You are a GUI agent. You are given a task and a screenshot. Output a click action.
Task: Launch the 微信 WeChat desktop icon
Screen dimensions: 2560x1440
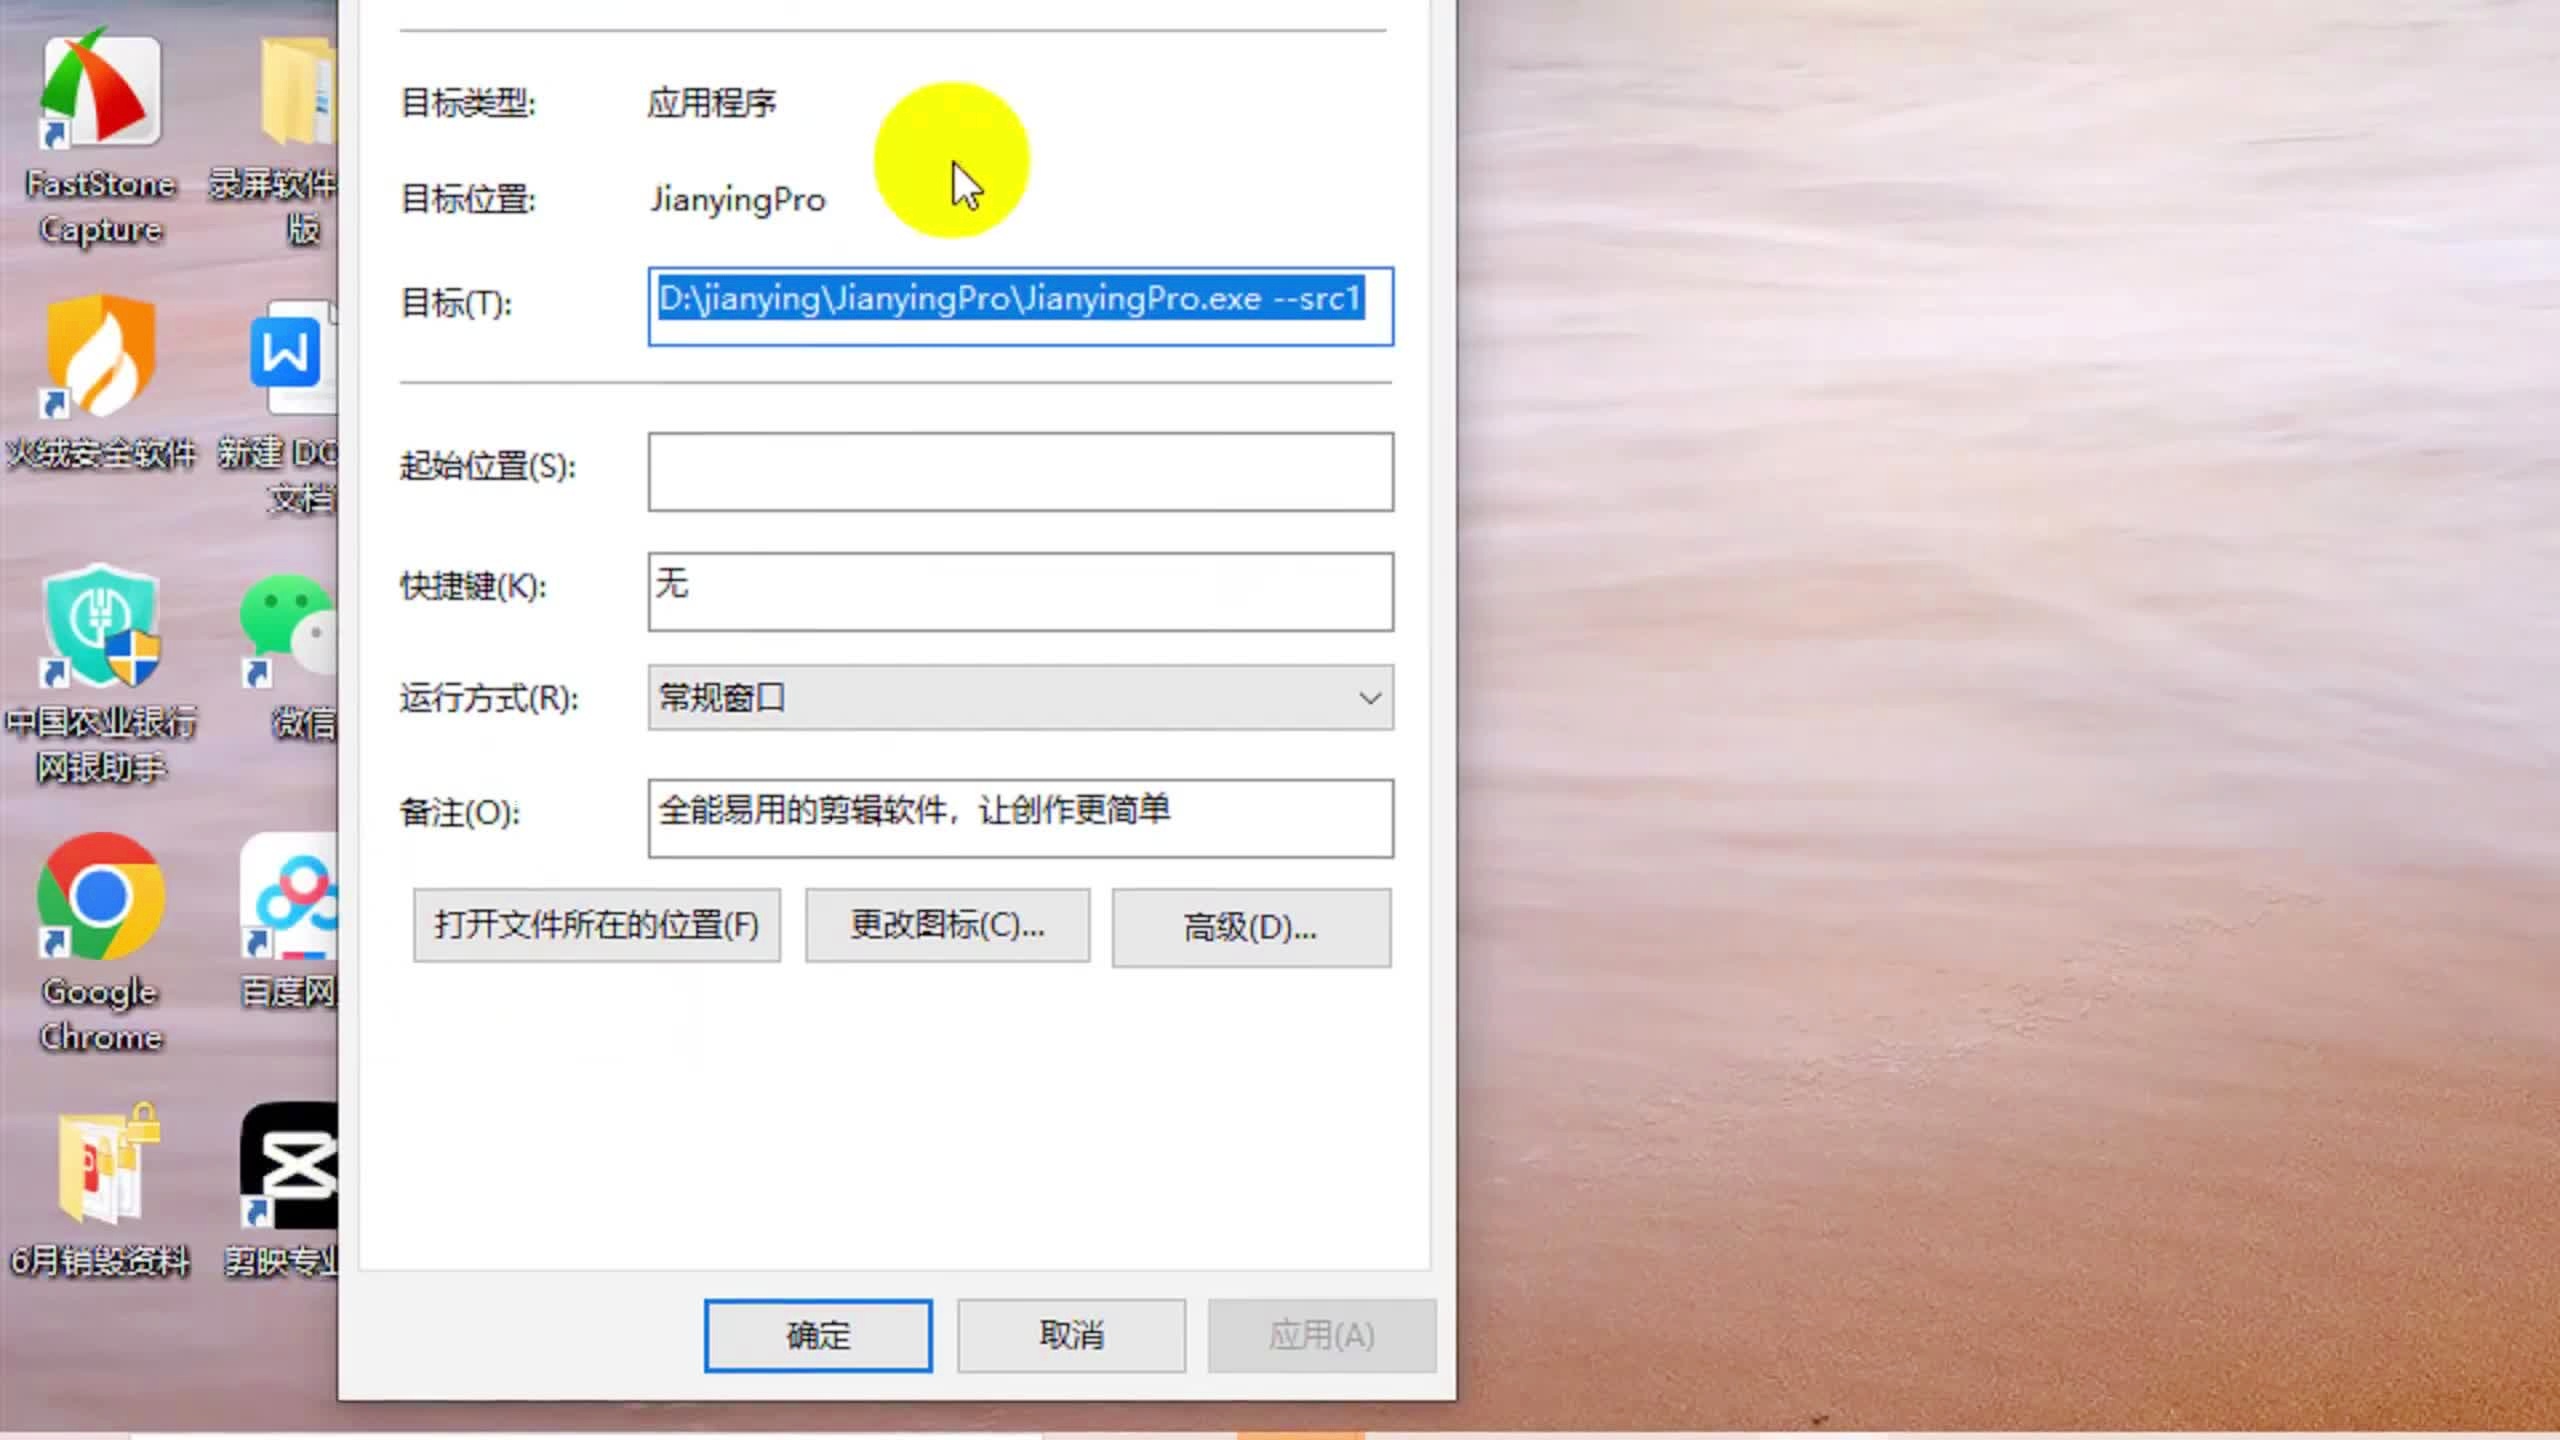click(290, 655)
